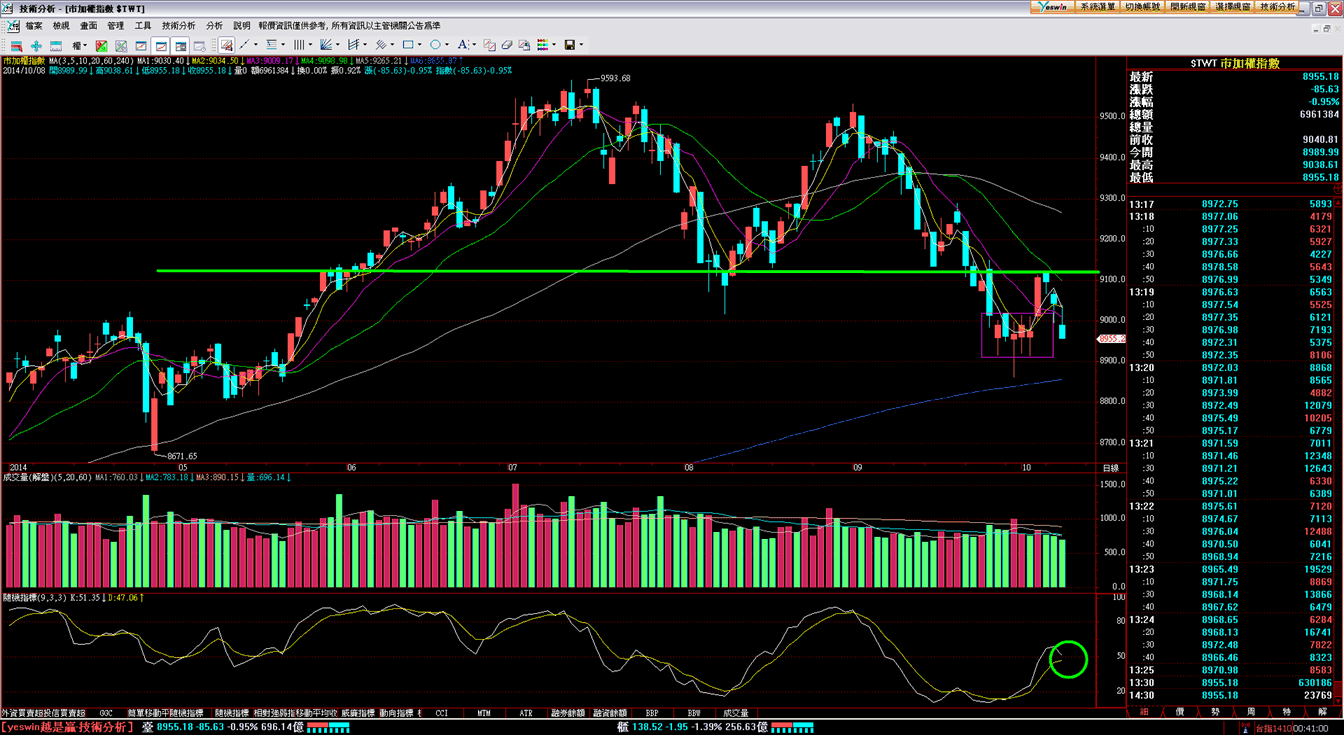Select the 周 tab in quote panel
This screenshot has width=1344, height=735.
pos(1251,712)
